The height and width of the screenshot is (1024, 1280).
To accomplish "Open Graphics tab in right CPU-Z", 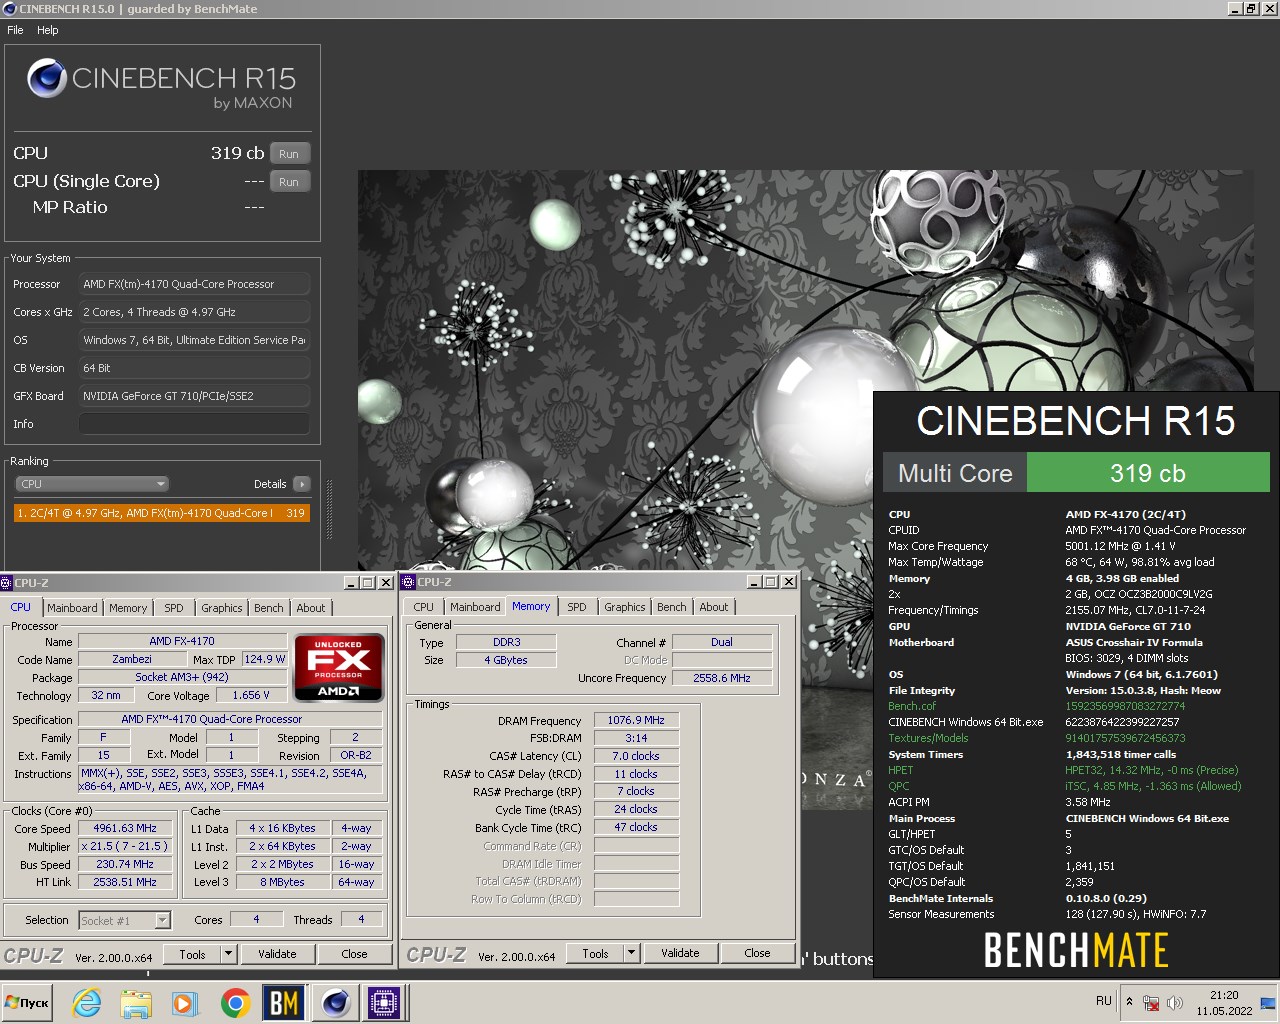I will tap(625, 607).
